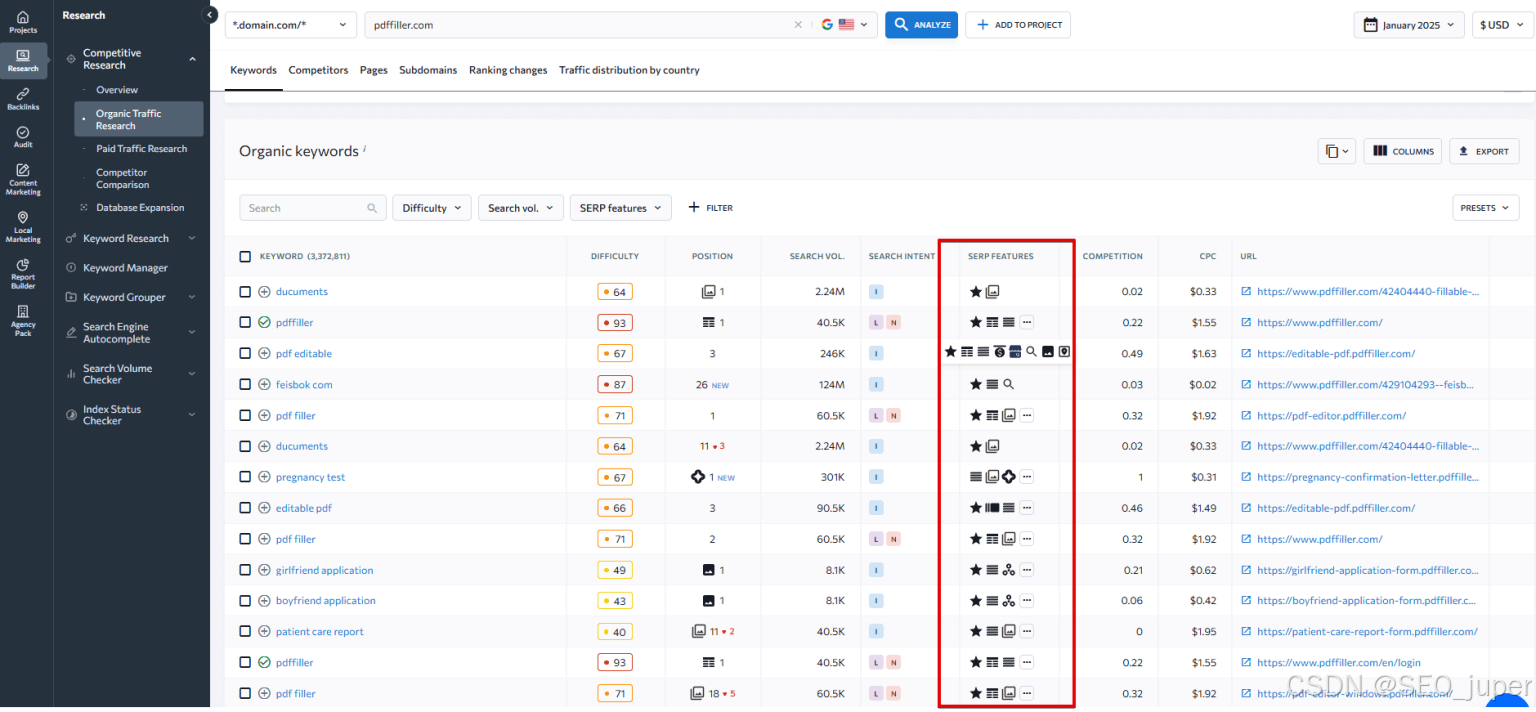The width and height of the screenshot is (1536, 712).
Task: Open the Keyword Manager sidebar item
Action: tap(125, 268)
